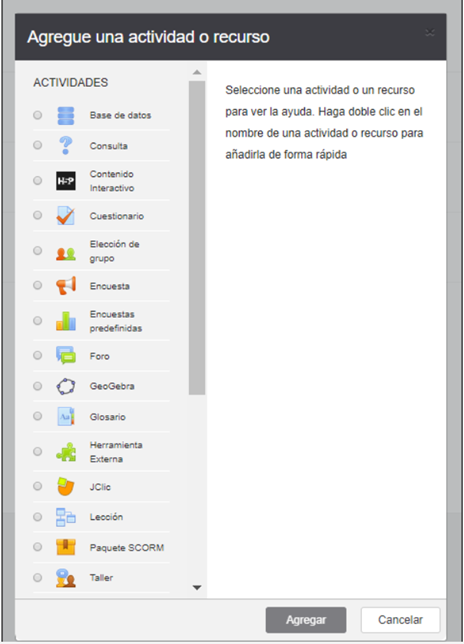Screen dimensions: 464x644
Task: Click the Elección de grupo label
Action: 115,251
